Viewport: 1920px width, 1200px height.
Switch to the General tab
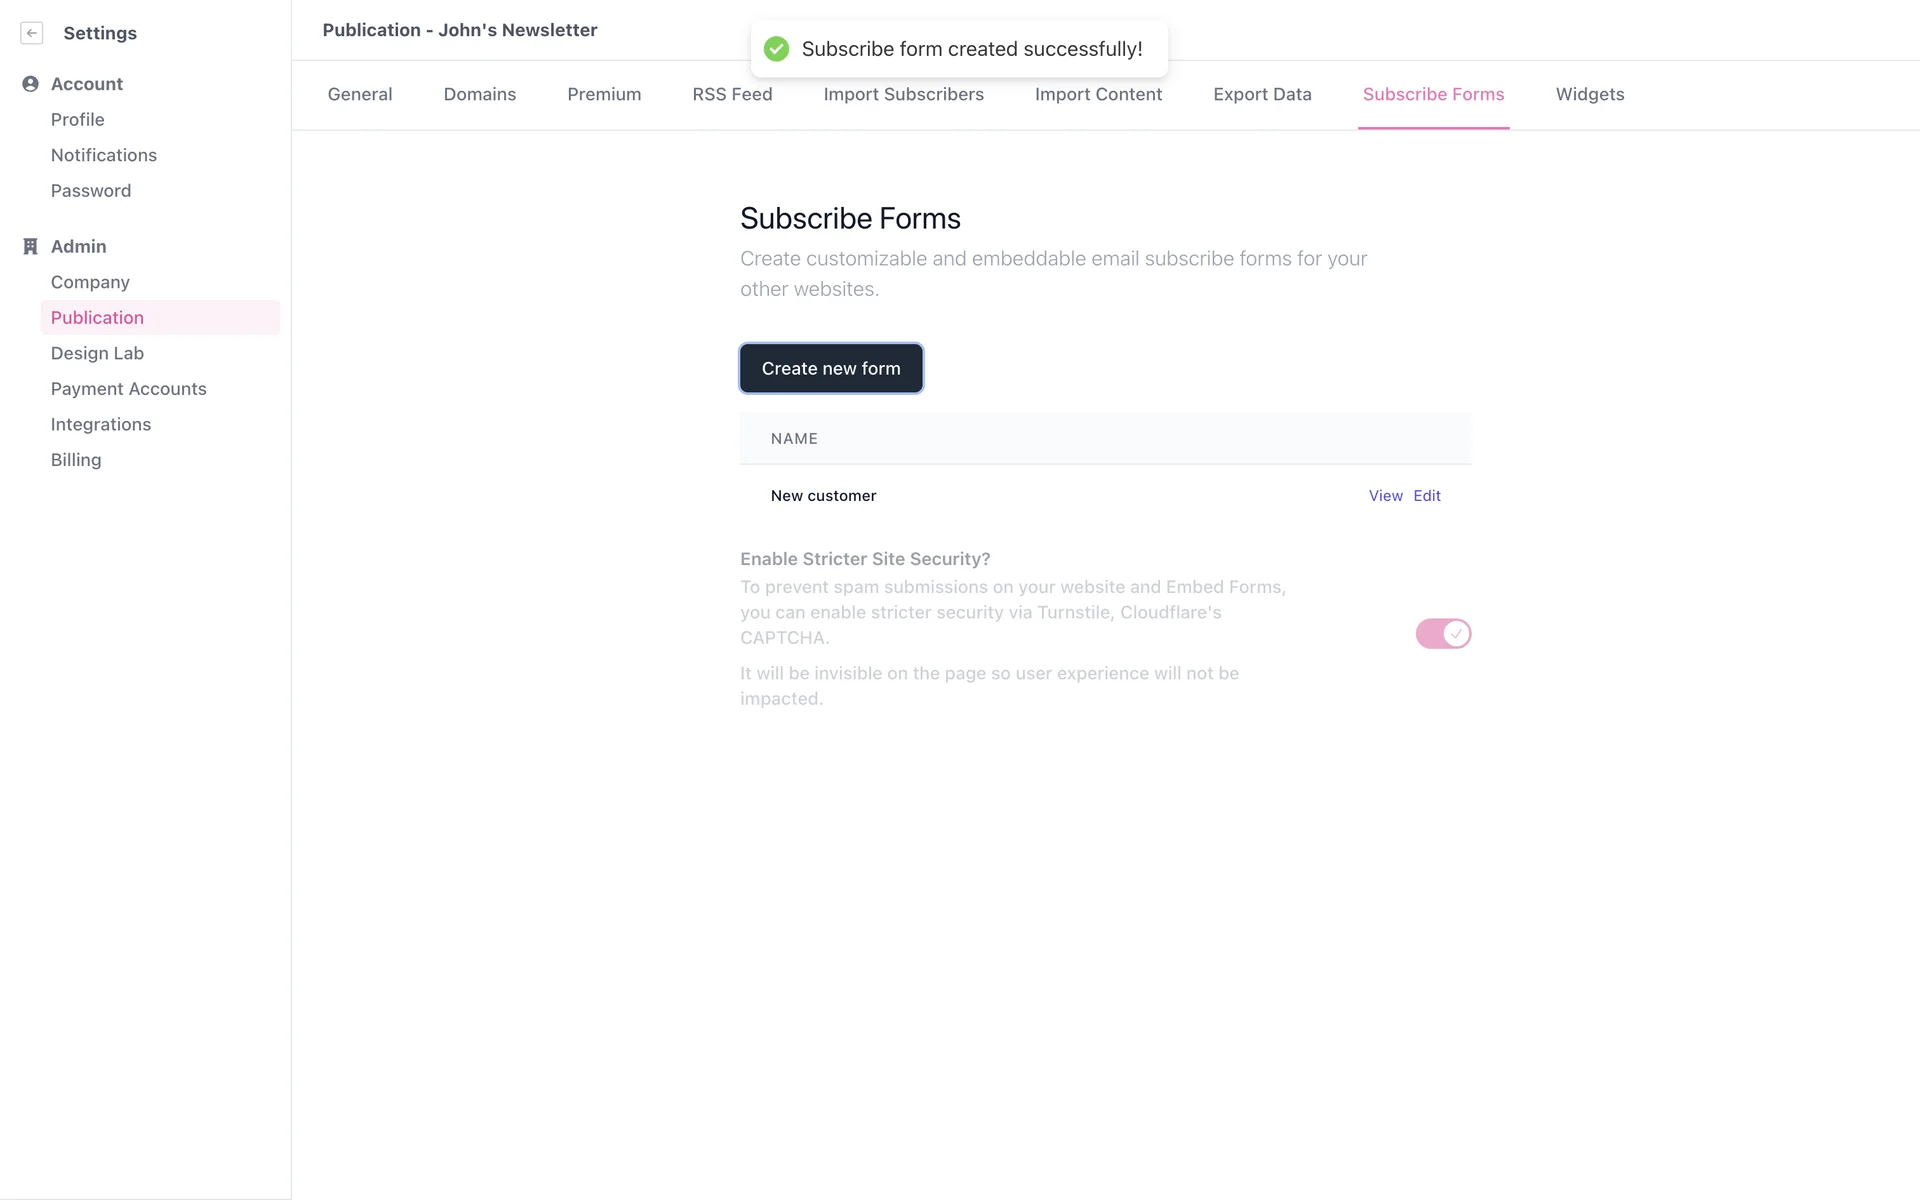360,94
